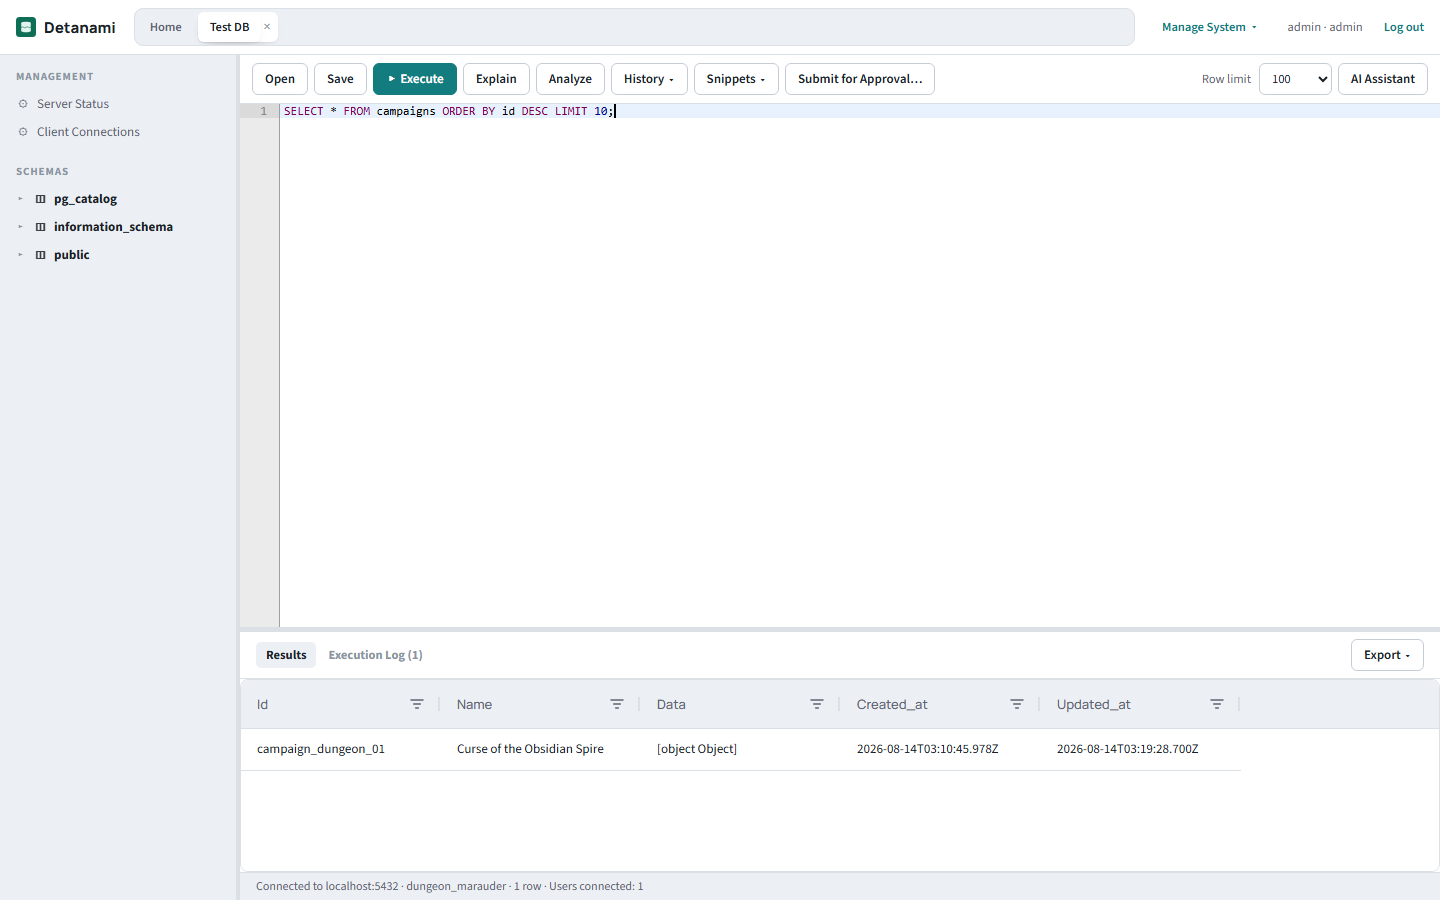Switch to the Results tab
Screen dimensions: 1440x900
coord(286,655)
